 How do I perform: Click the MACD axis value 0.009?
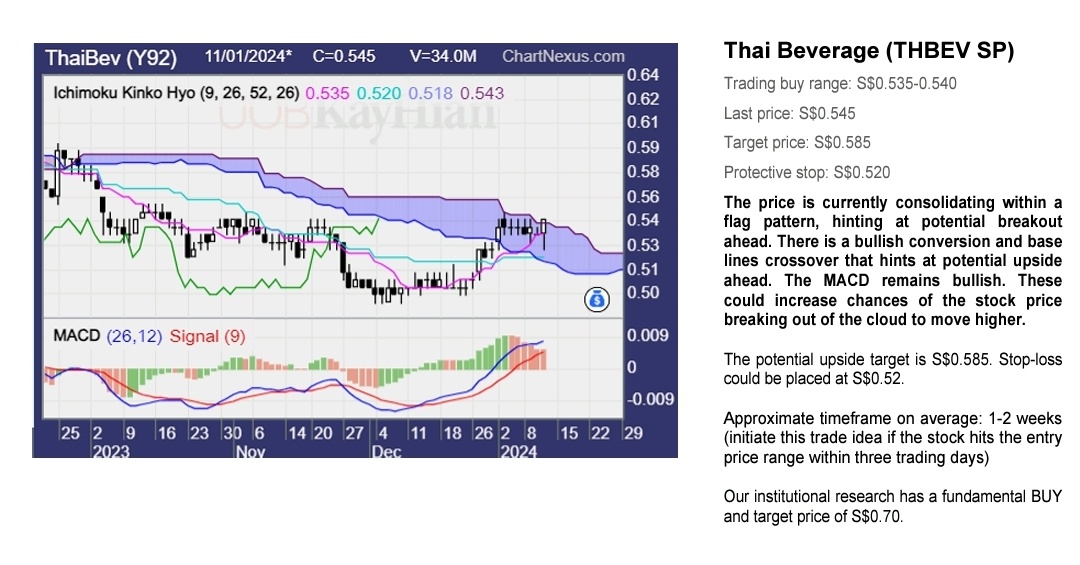647,336
